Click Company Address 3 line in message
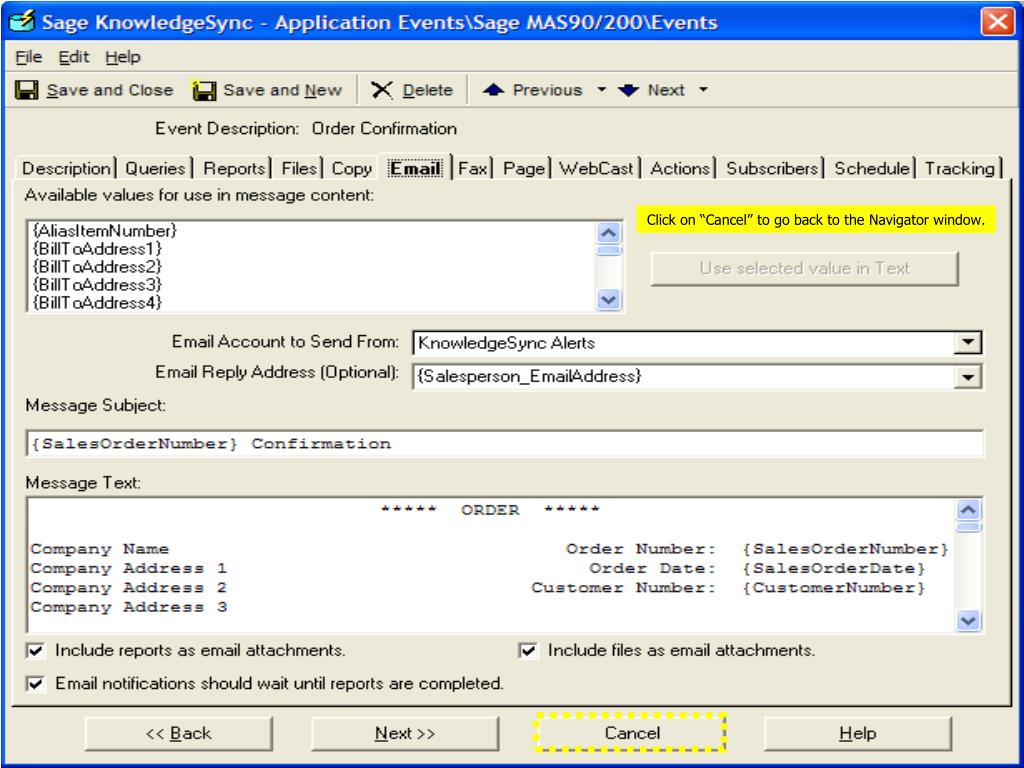The width and height of the screenshot is (1024, 768). click(x=129, y=607)
